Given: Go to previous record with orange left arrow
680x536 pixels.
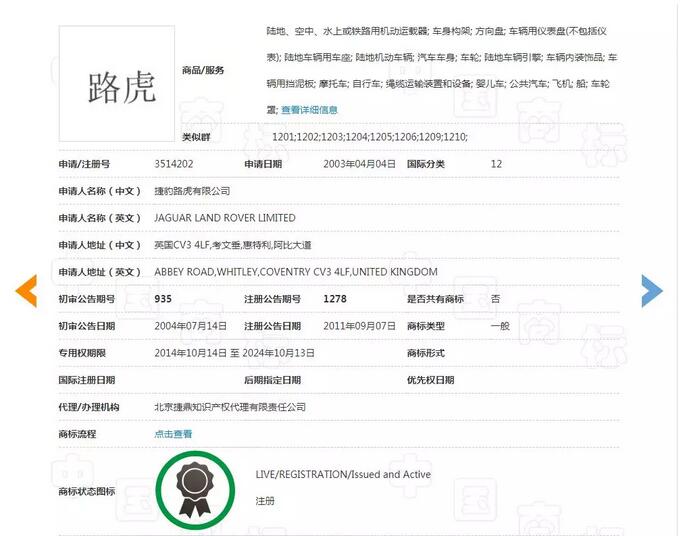Looking at the screenshot, I should click(x=26, y=291).
